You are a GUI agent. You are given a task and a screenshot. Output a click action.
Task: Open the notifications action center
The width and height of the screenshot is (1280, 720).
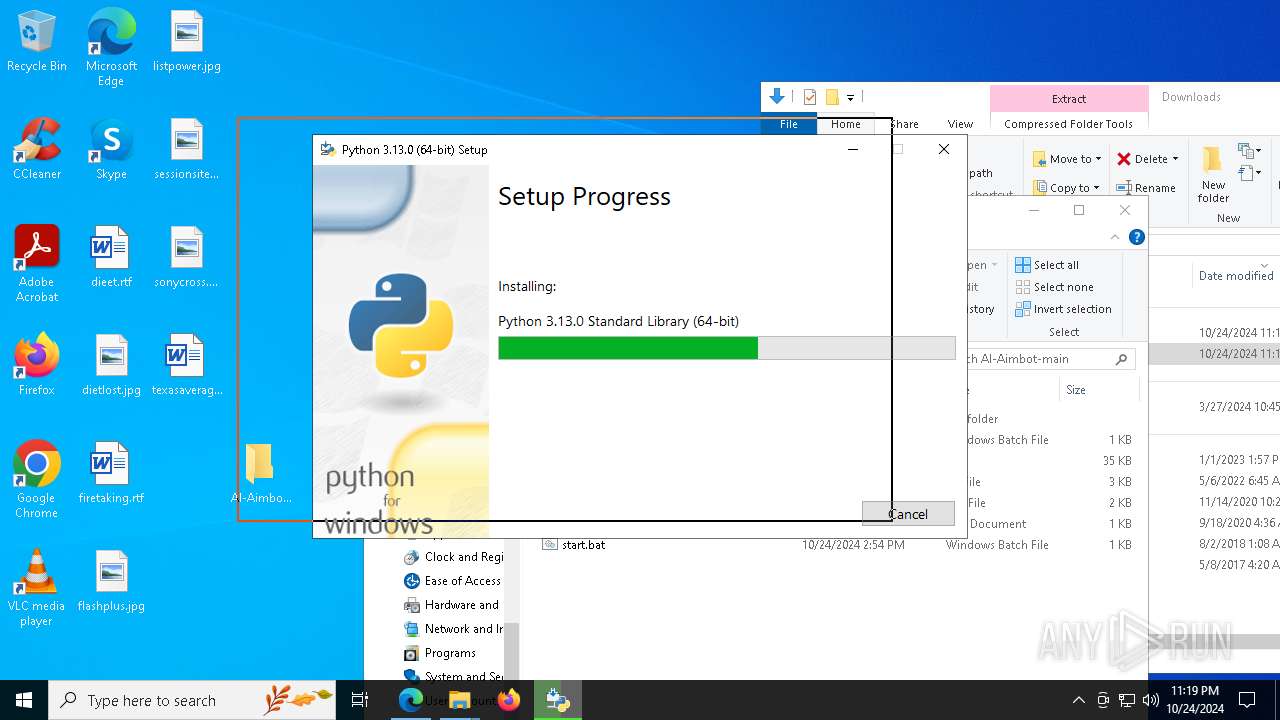click(1247, 700)
